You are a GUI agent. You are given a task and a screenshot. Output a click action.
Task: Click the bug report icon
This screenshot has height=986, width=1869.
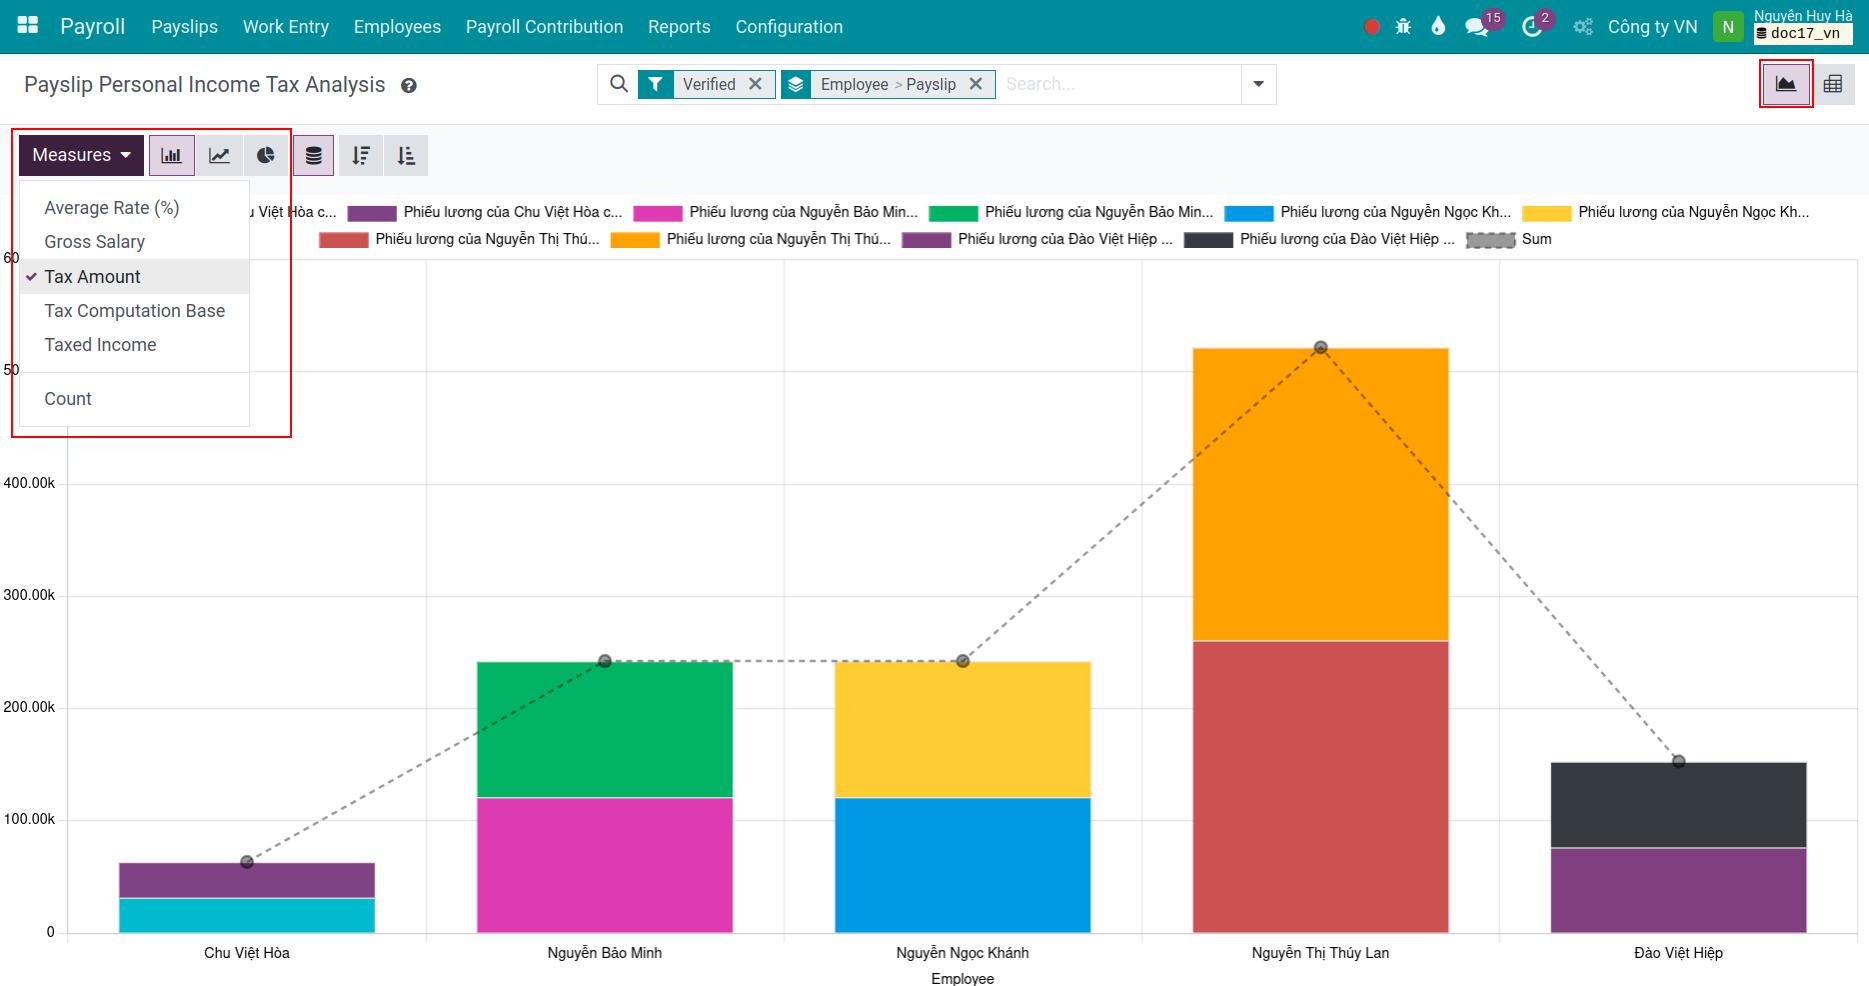point(1402,27)
